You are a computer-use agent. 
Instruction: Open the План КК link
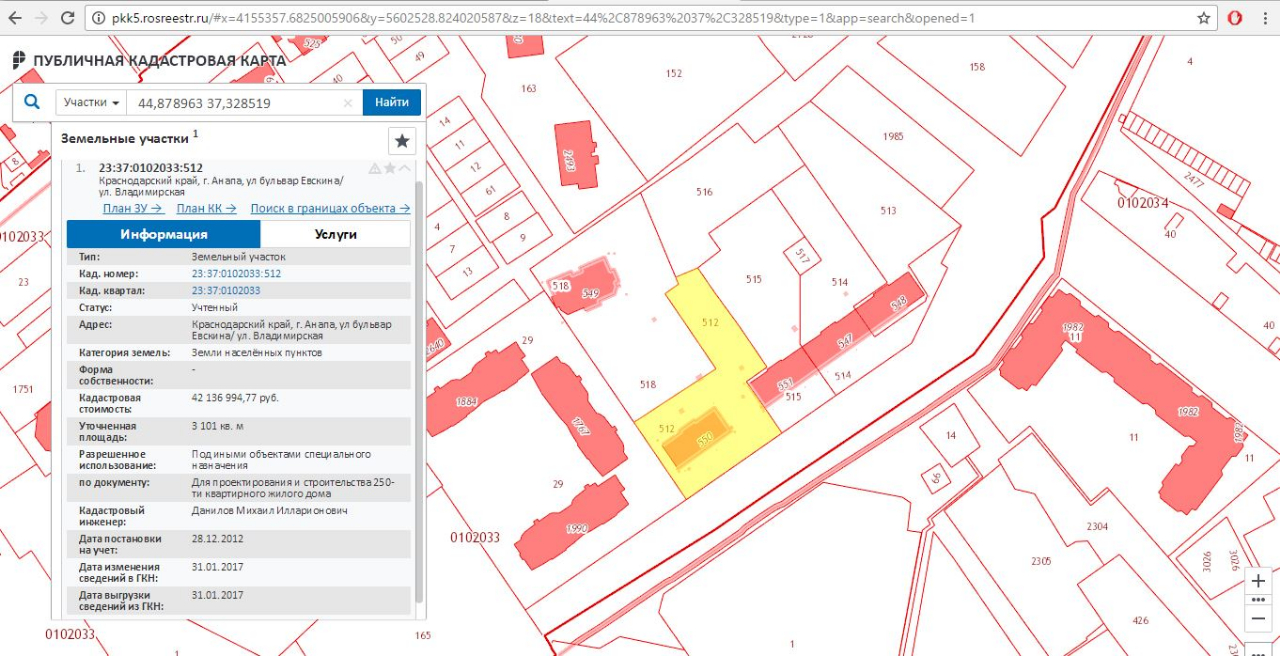click(x=206, y=208)
